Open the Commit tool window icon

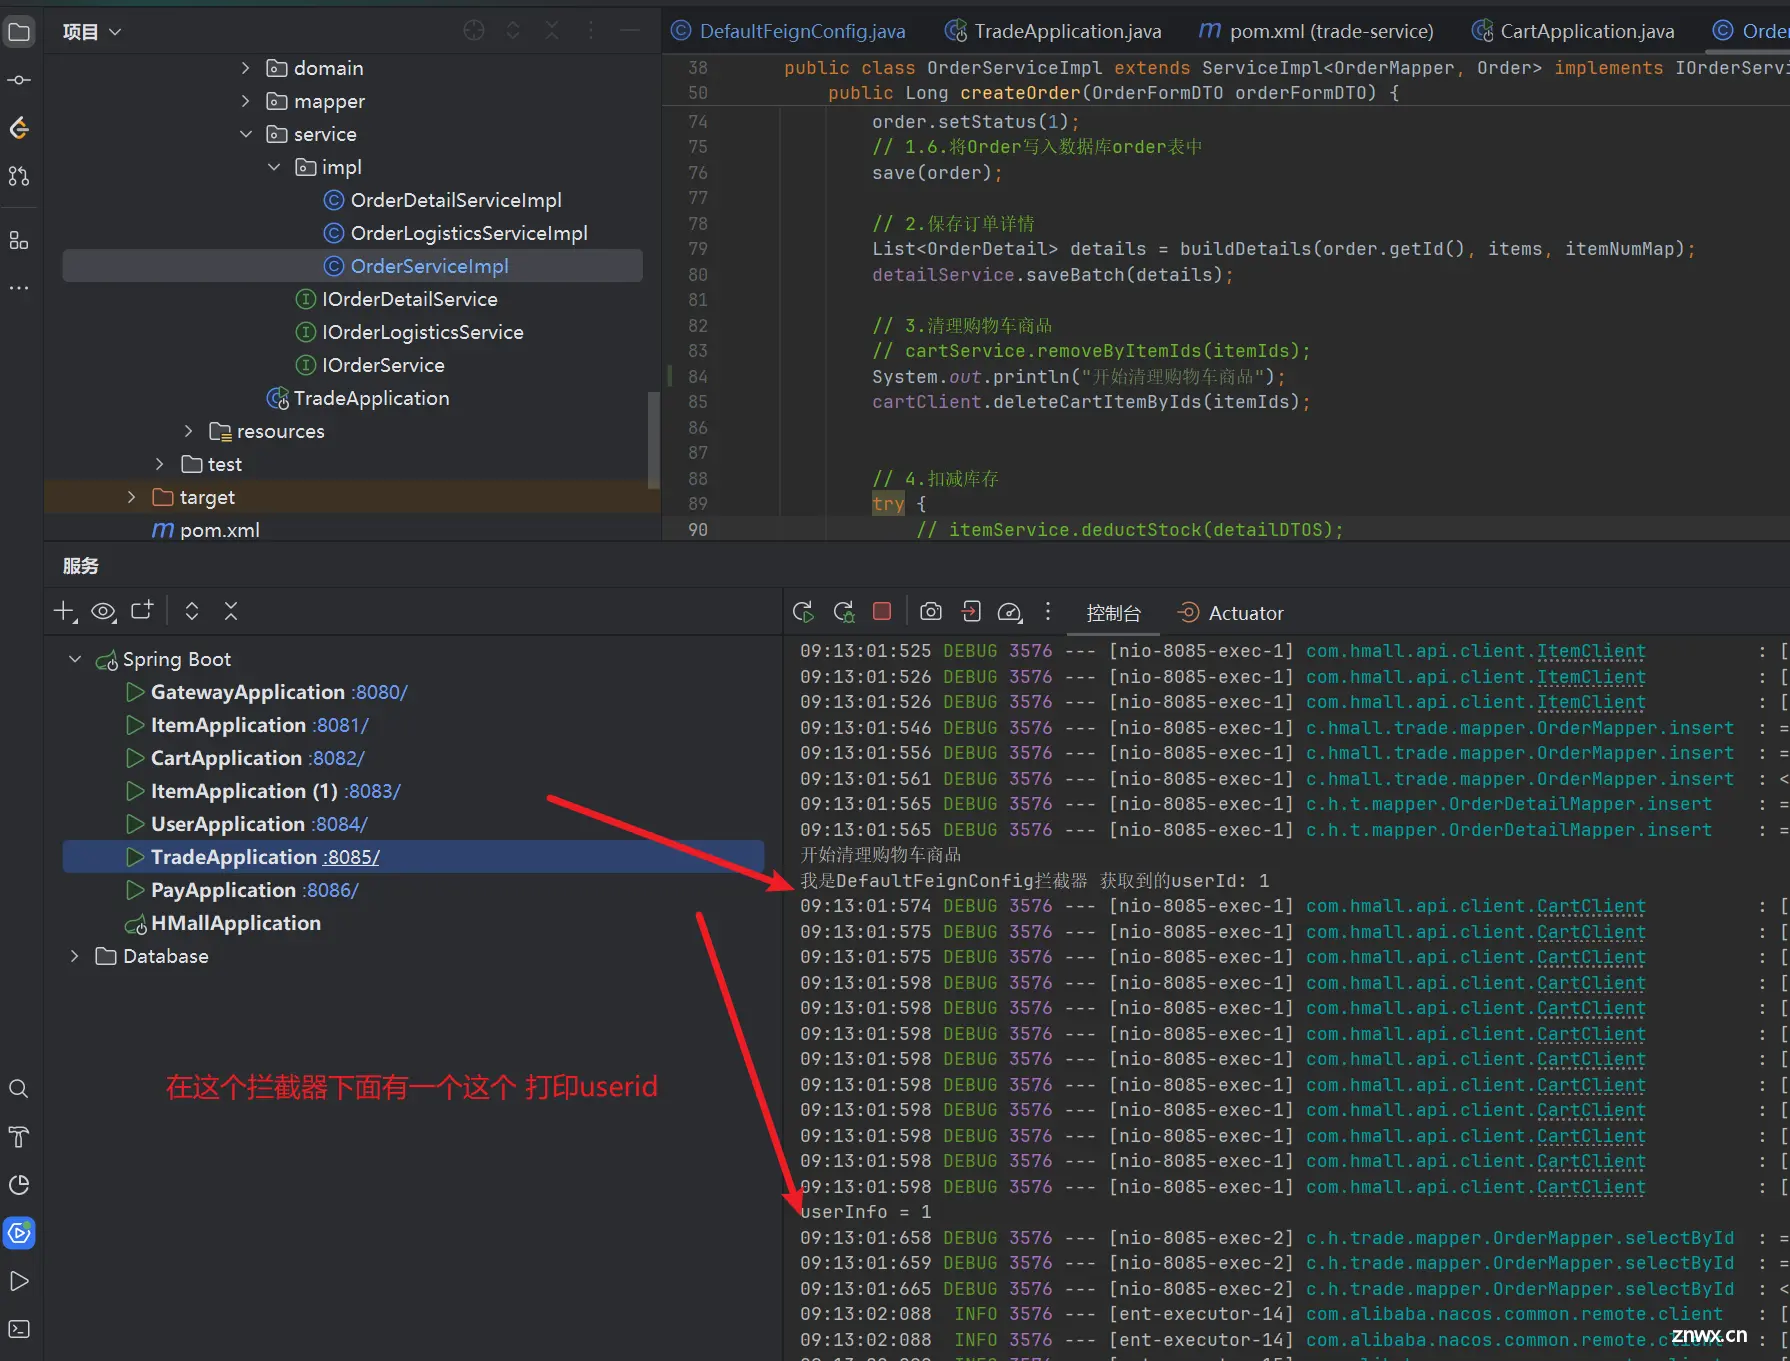pyautogui.click(x=19, y=80)
